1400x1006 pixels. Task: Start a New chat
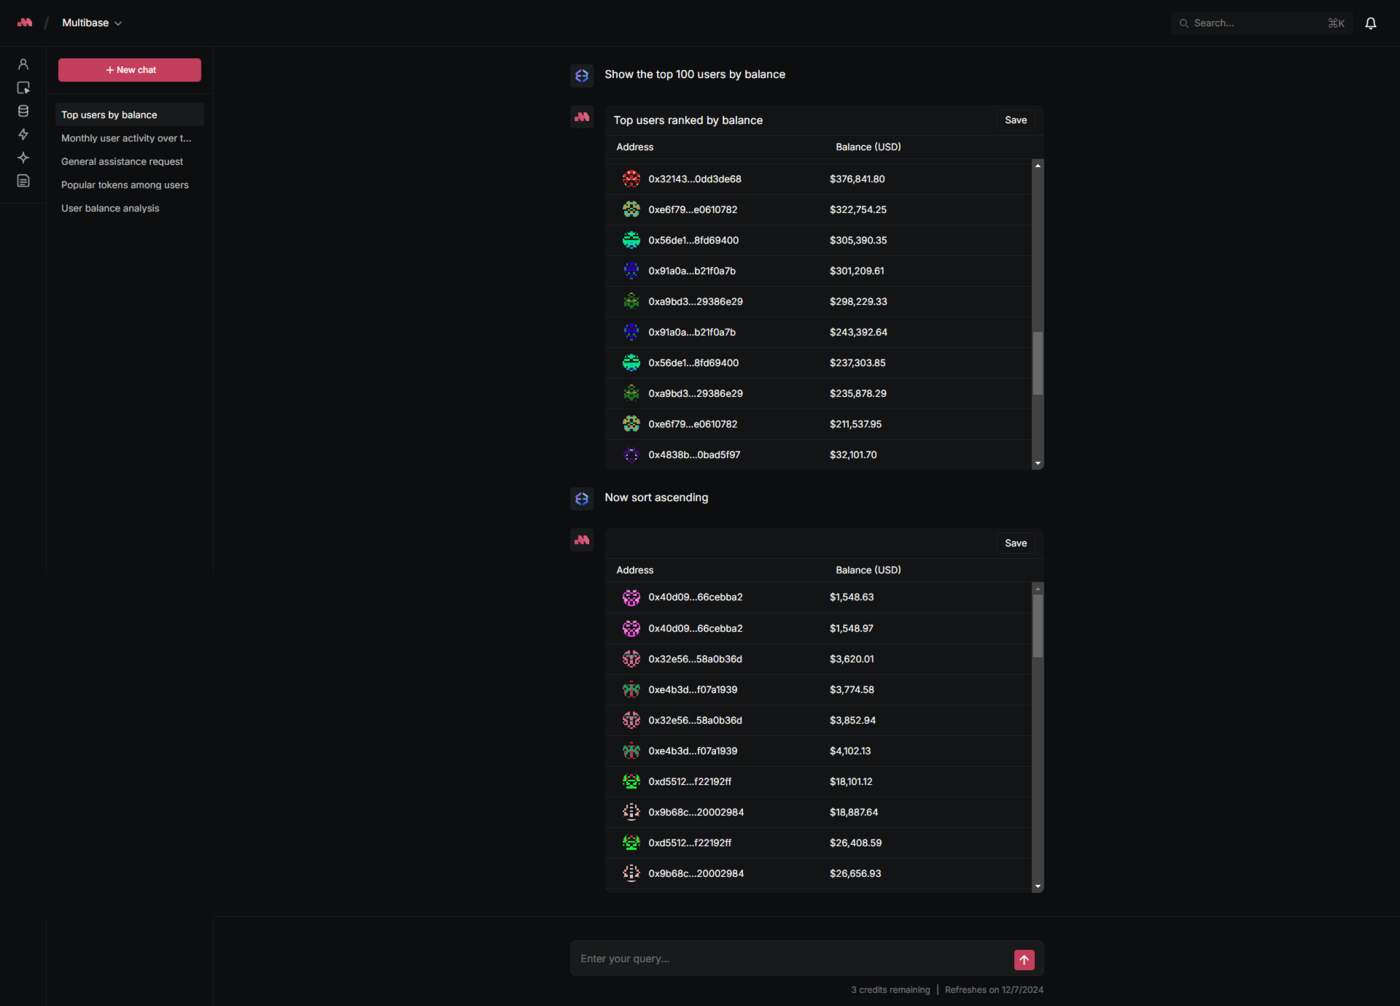coord(129,70)
